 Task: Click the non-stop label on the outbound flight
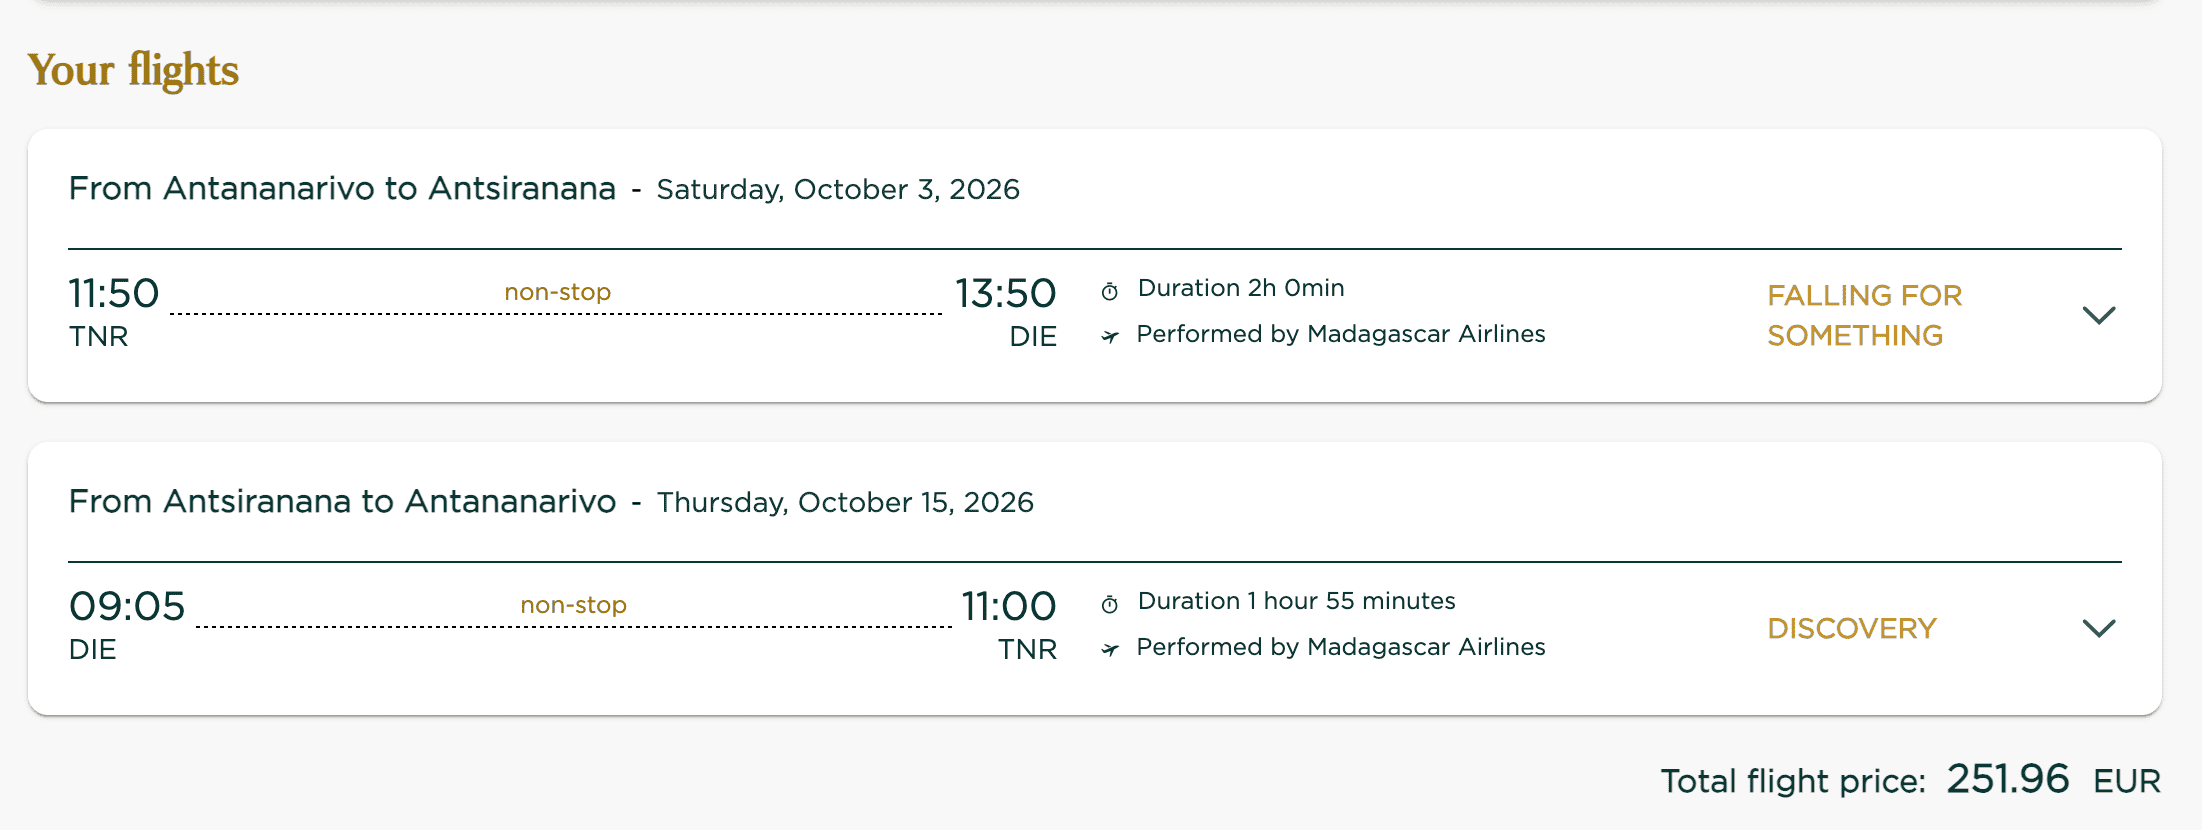(x=557, y=292)
